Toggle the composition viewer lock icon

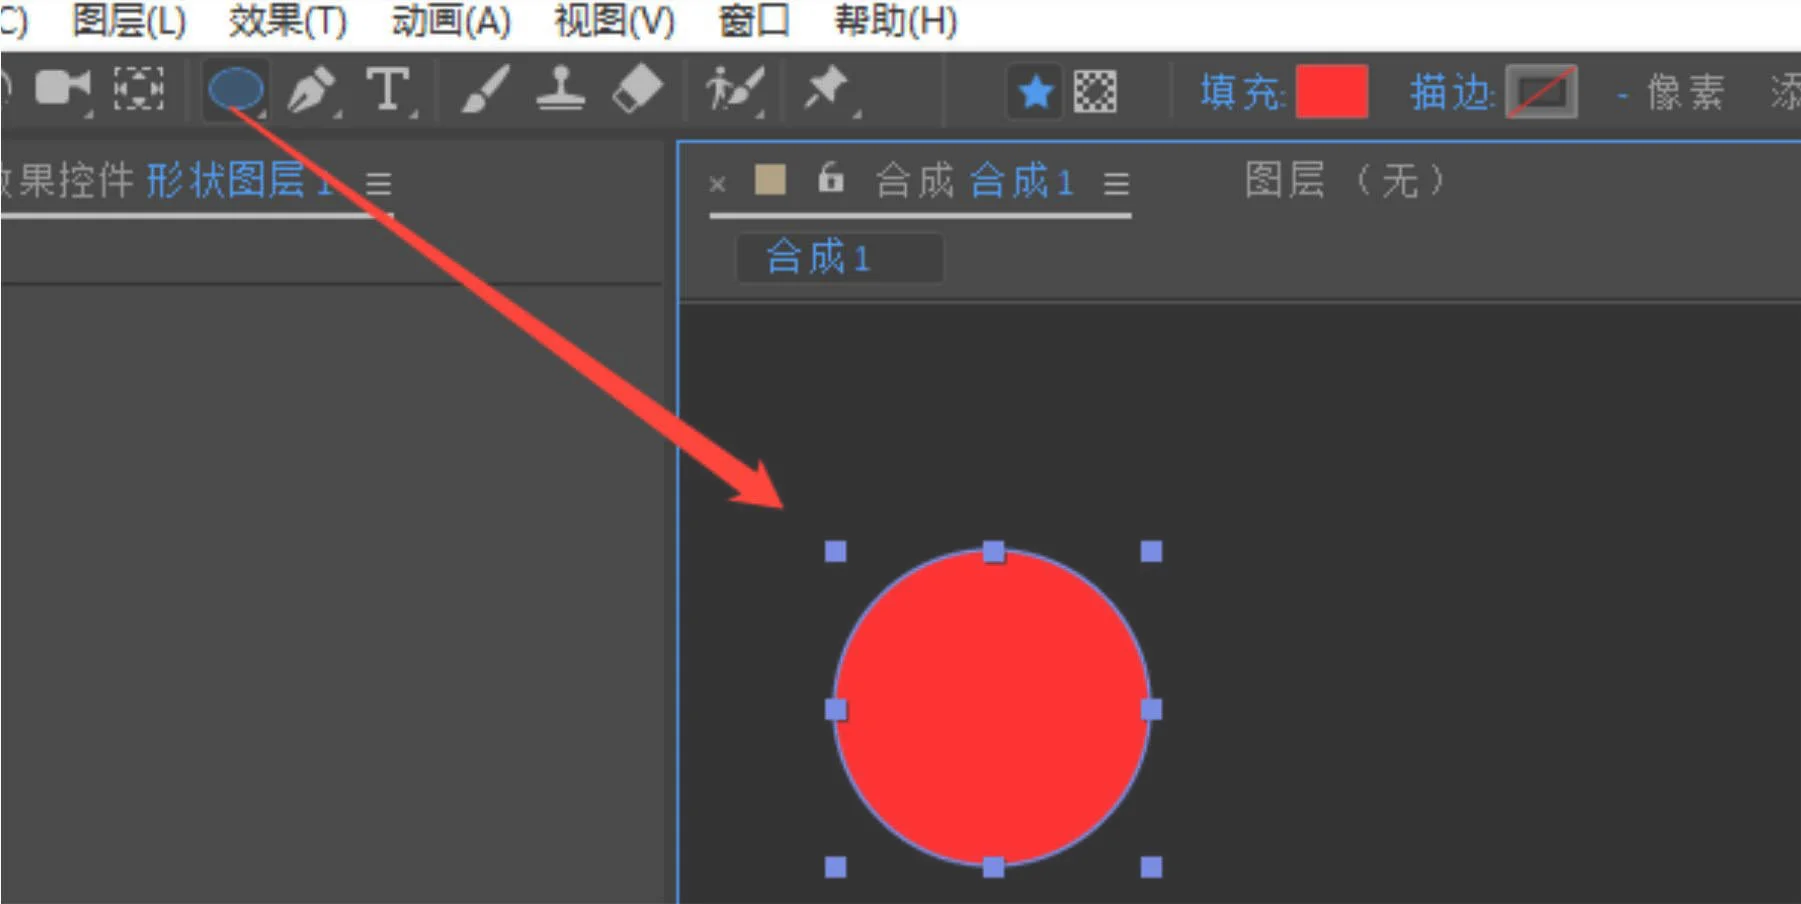(830, 179)
